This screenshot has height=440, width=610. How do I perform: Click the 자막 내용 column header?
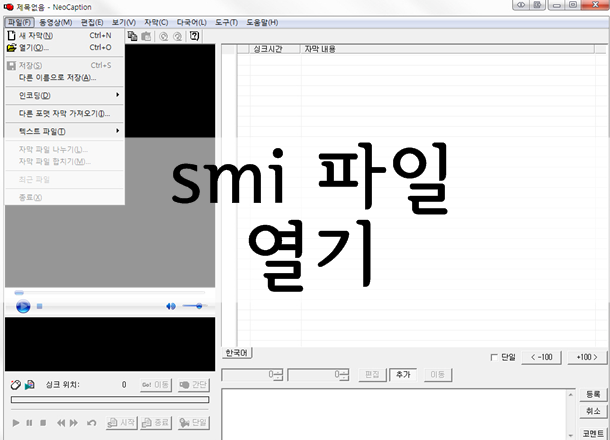pos(447,49)
